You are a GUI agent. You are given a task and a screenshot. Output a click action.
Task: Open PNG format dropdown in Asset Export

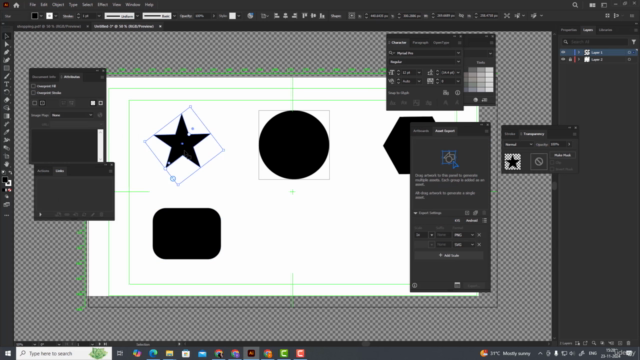[x=464, y=235]
